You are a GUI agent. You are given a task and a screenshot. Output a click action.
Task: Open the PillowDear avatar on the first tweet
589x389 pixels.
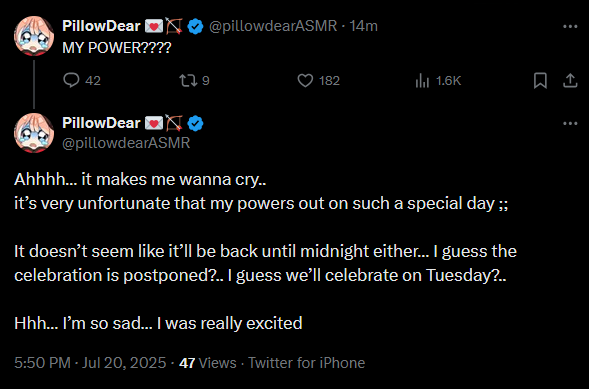pos(34,36)
